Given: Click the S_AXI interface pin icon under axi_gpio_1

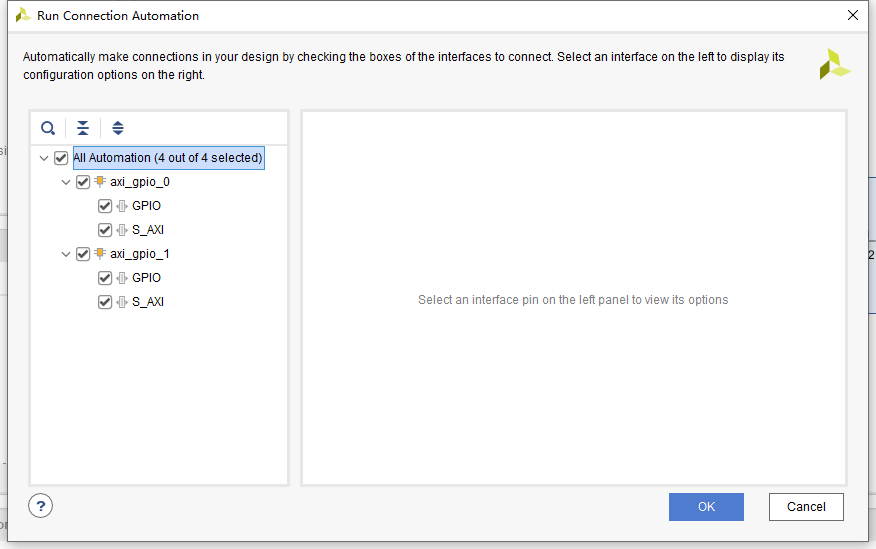Looking at the screenshot, I should (x=122, y=302).
